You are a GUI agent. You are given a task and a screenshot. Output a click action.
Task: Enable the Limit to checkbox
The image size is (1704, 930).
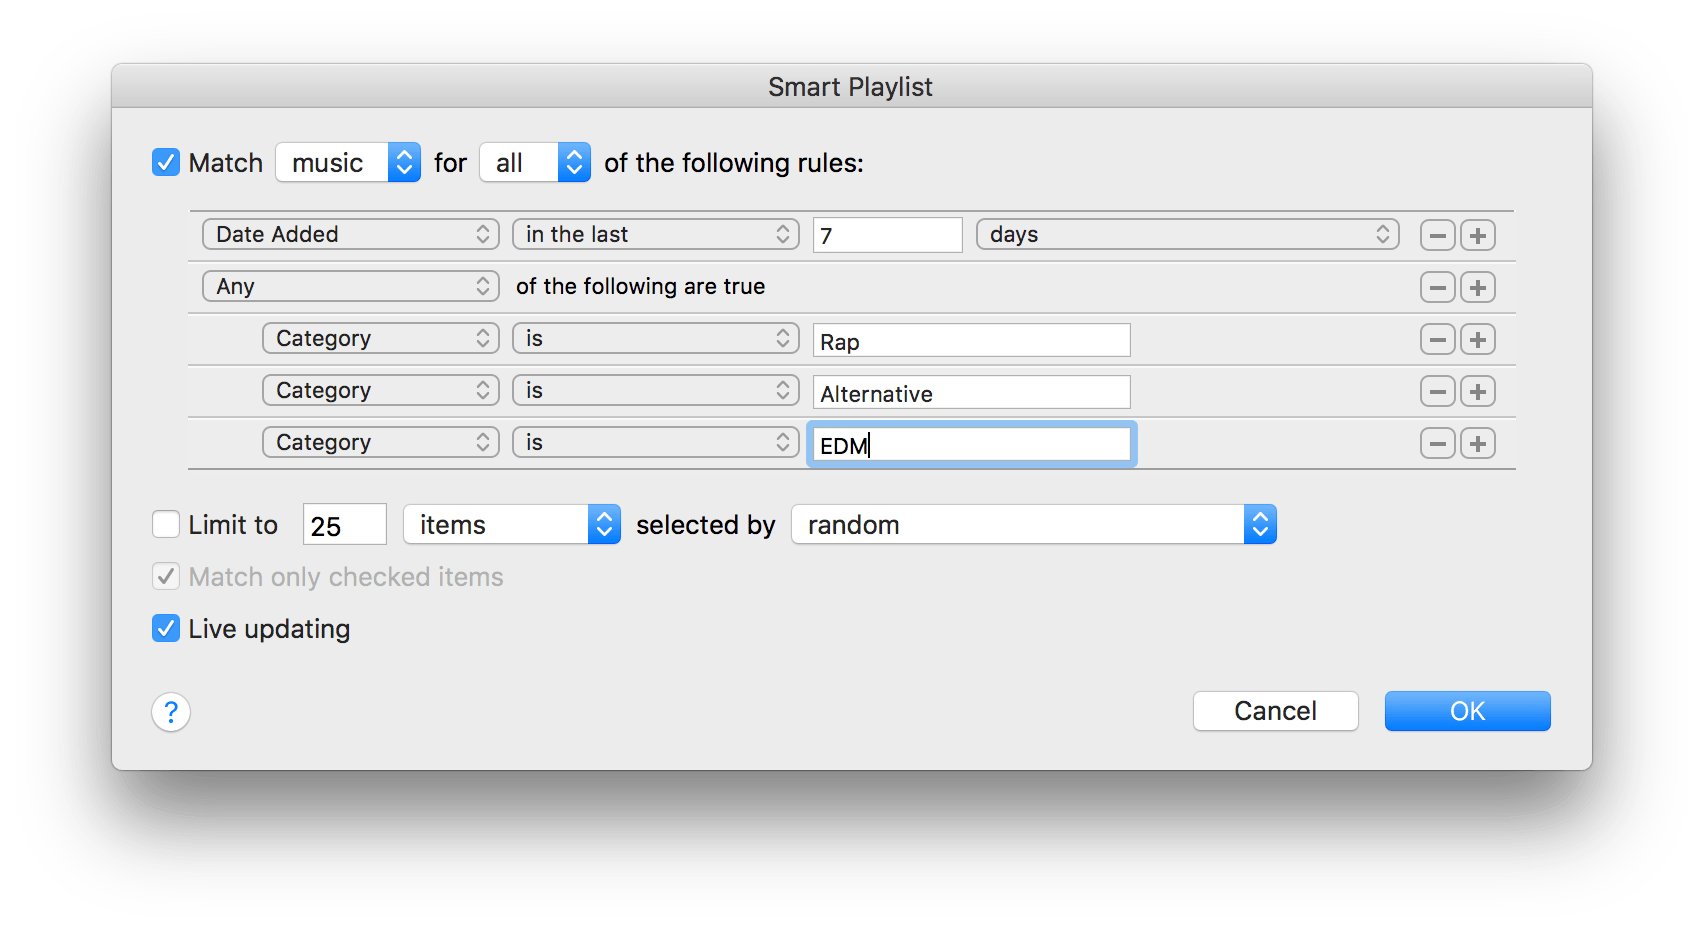pos(166,524)
